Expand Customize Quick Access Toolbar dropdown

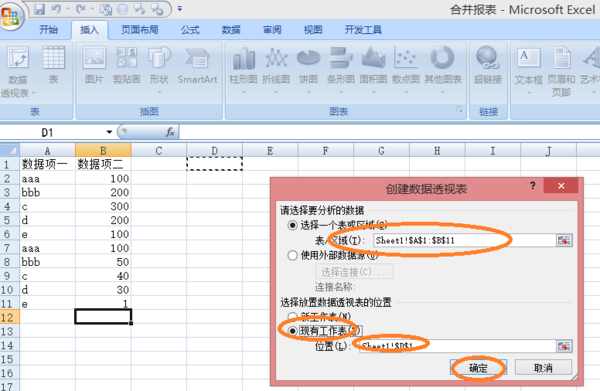click(x=180, y=8)
